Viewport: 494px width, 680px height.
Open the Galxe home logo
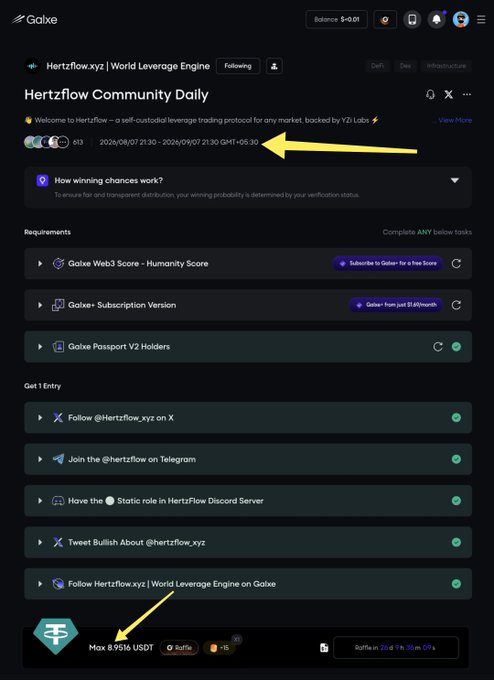(x=35, y=19)
